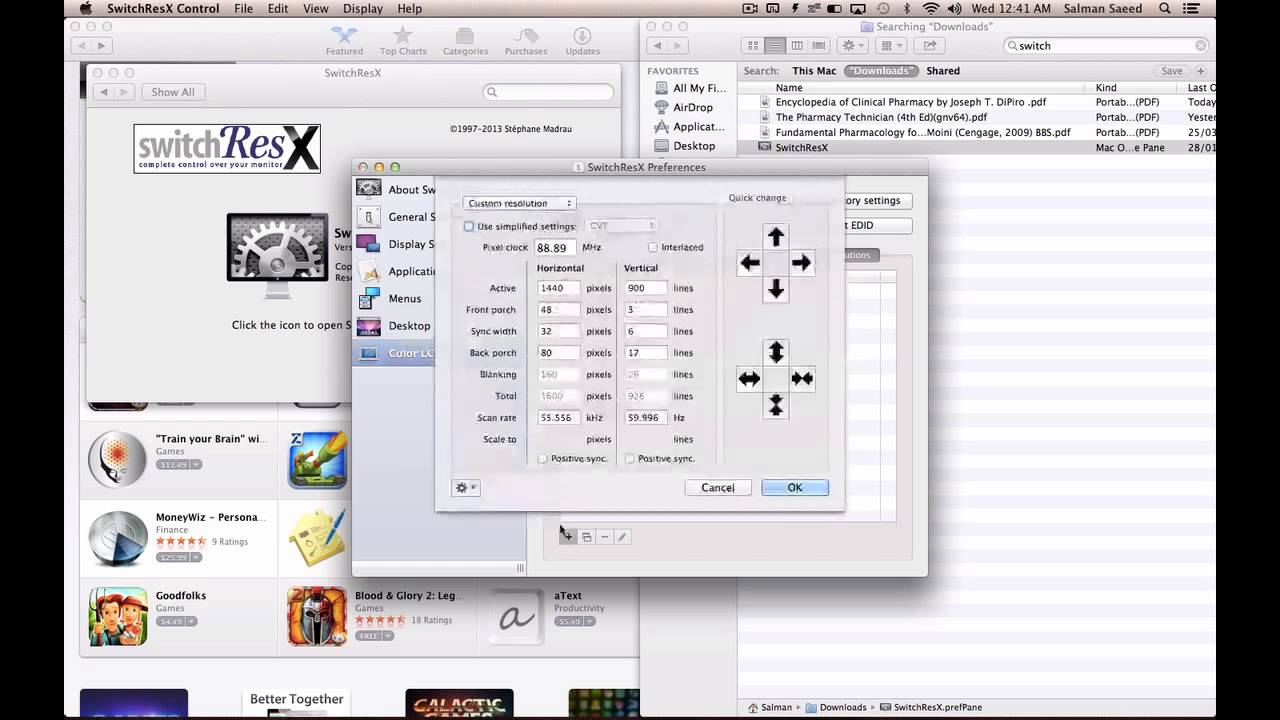Click the Wi-Fi status icon

point(931,9)
